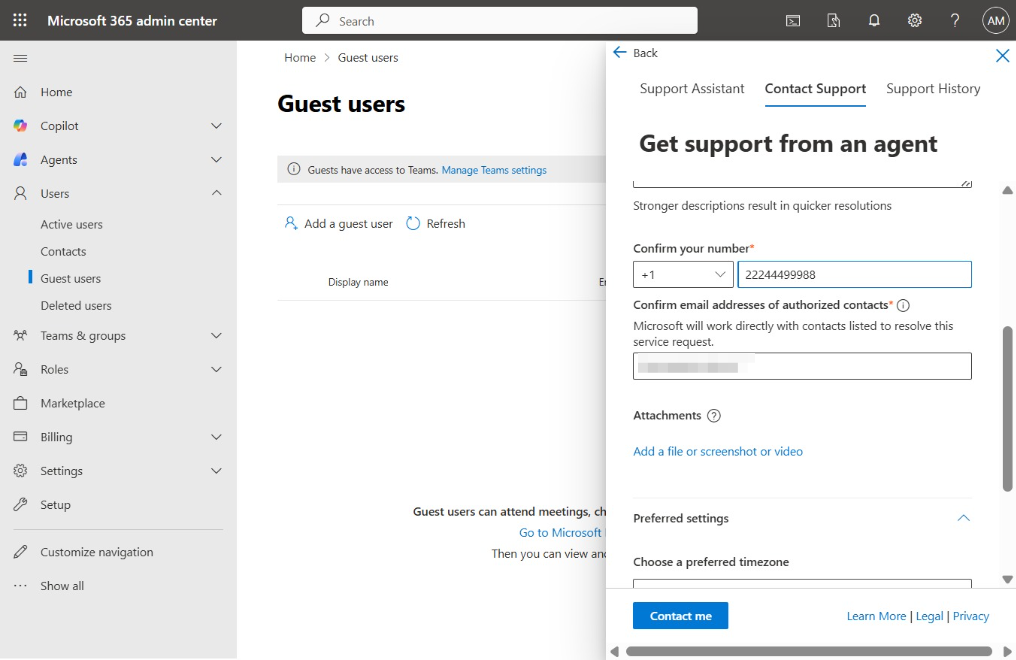Expand the Teams & groups section
Viewport: 1016px width, 660px height.
point(216,336)
